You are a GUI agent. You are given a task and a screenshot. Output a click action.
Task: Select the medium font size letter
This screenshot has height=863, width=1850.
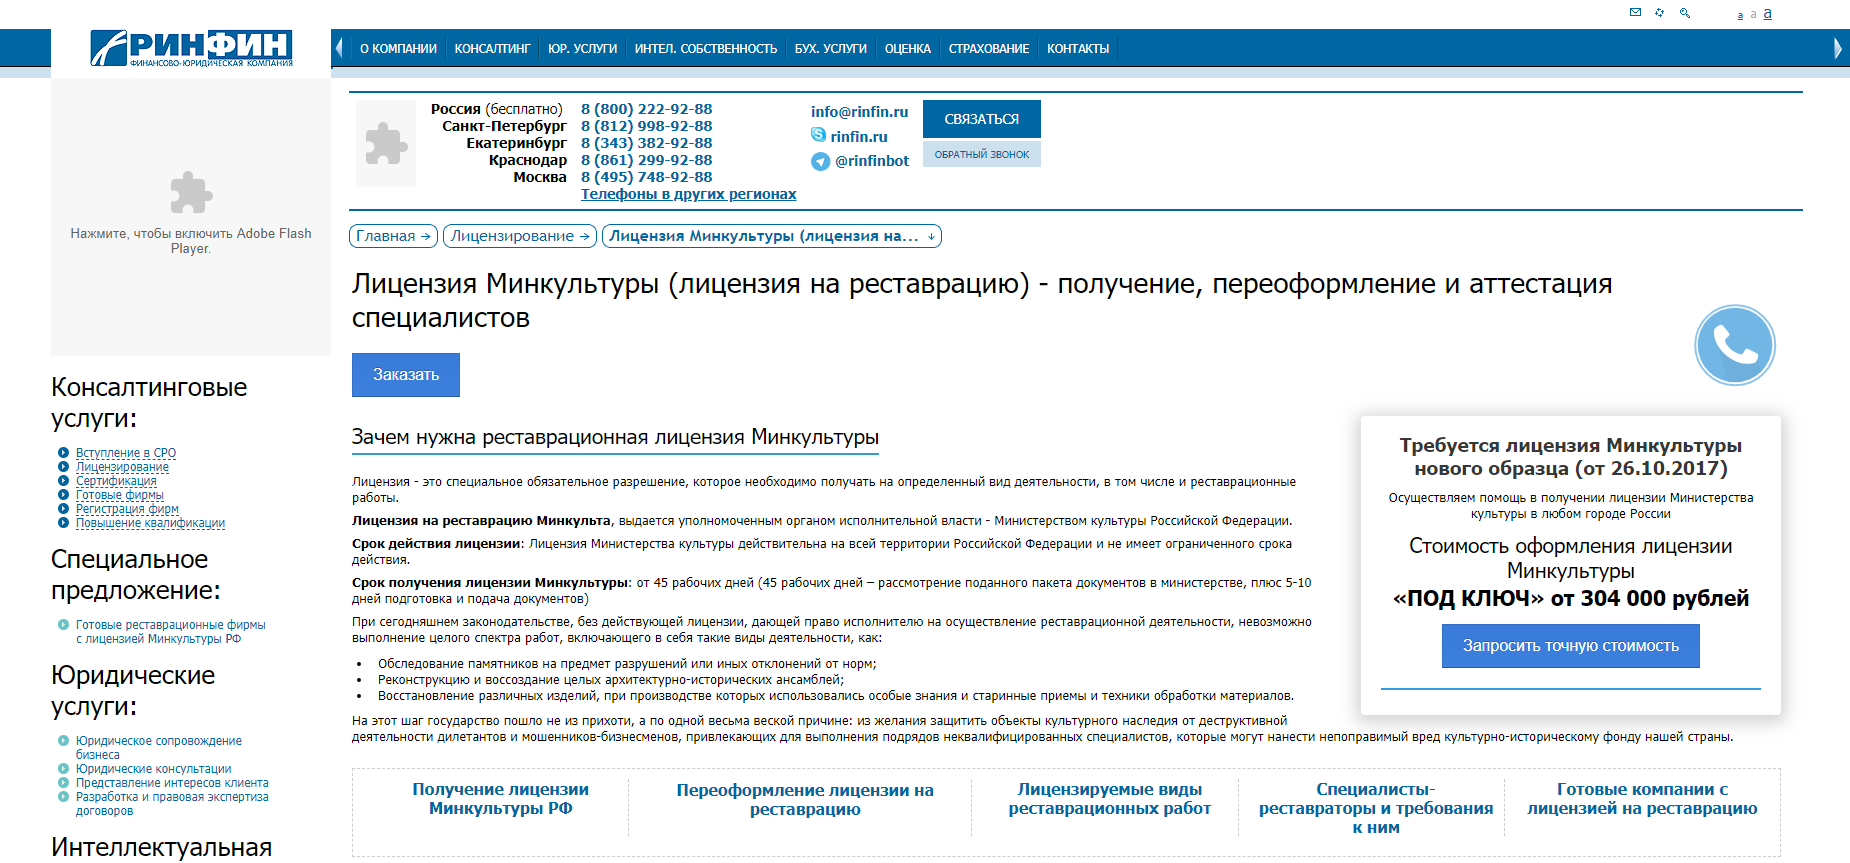1753,15
